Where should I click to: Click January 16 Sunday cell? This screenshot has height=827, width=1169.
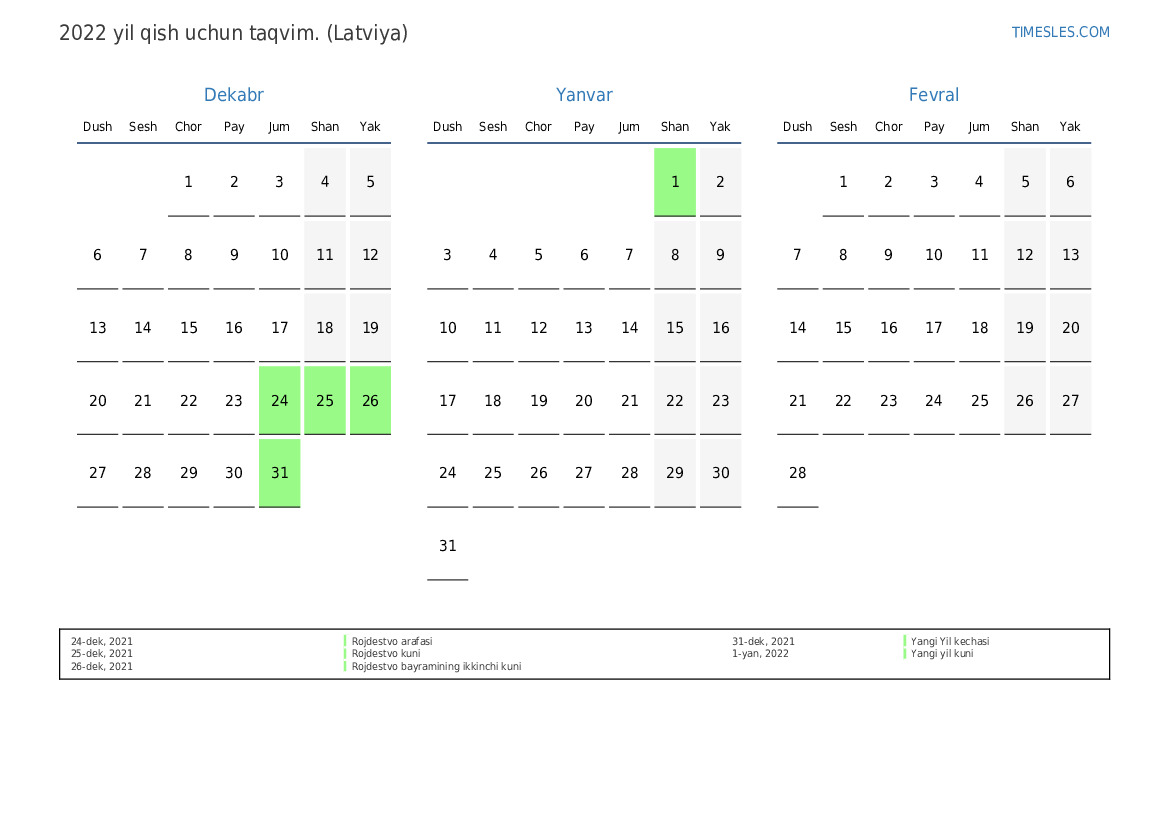[720, 327]
